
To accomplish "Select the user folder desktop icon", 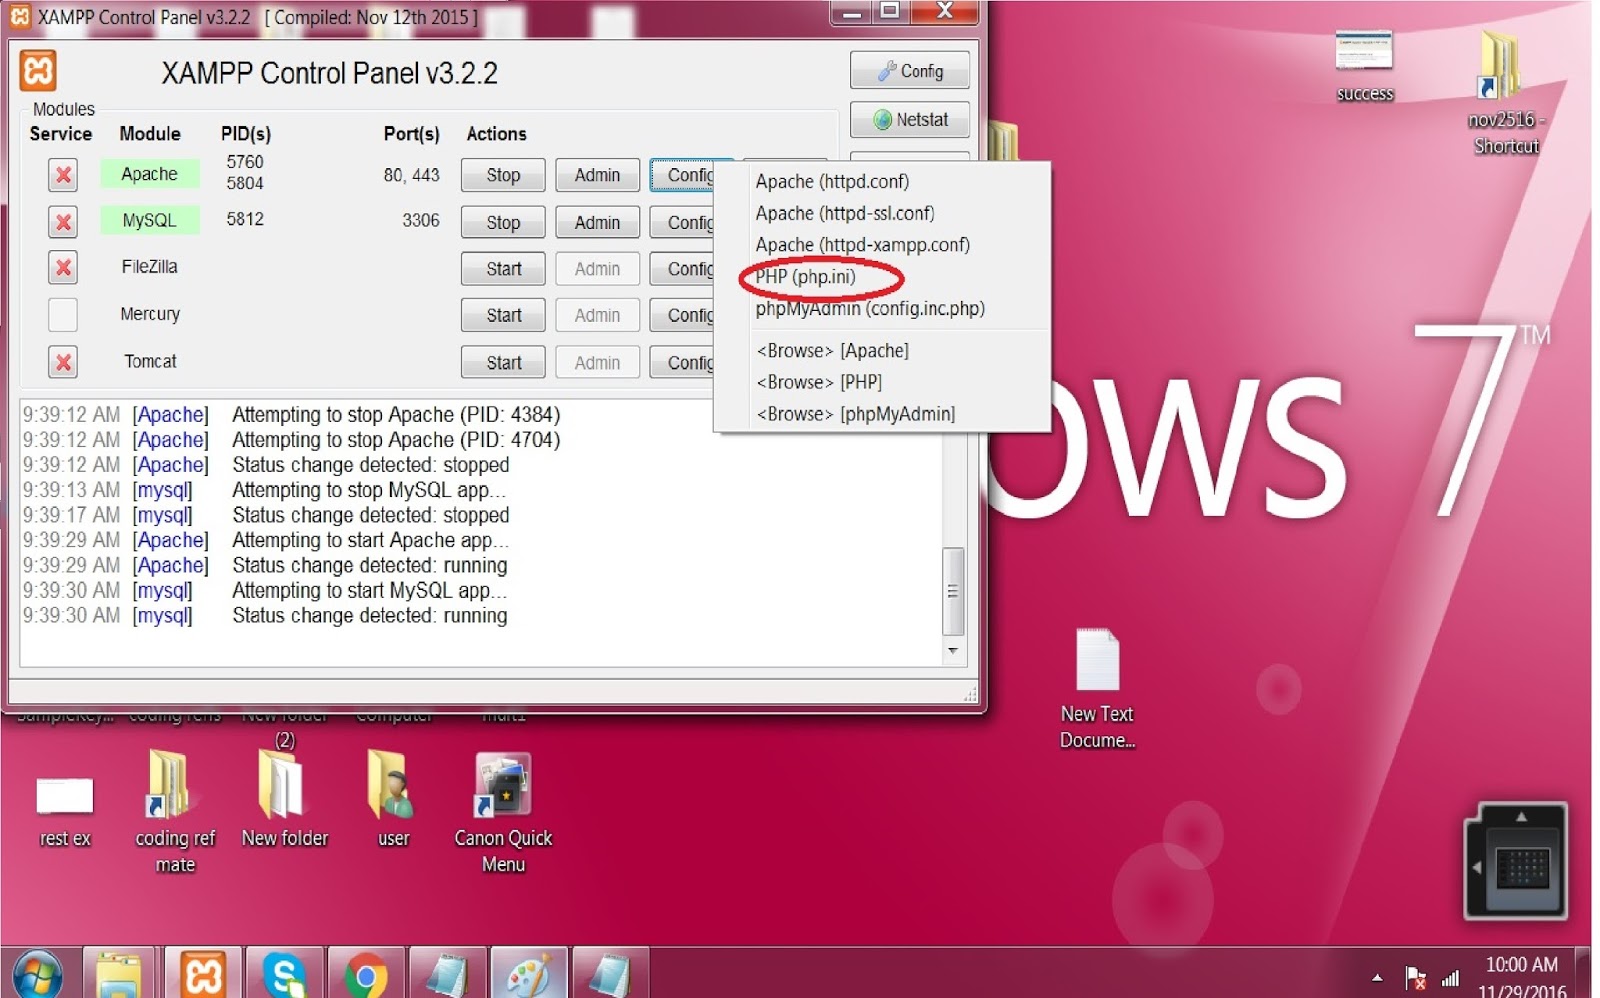I will (393, 800).
